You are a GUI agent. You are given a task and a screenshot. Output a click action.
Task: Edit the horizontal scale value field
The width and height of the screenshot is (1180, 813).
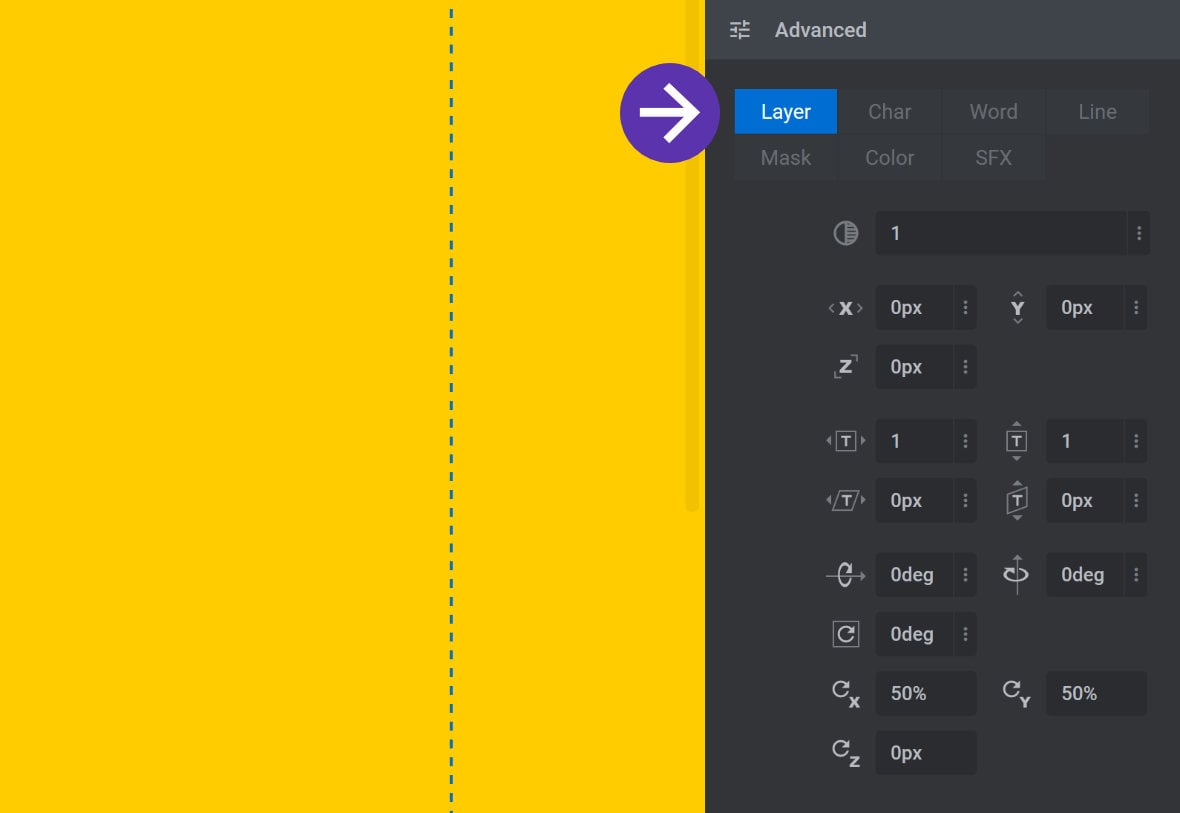point(914,441)
